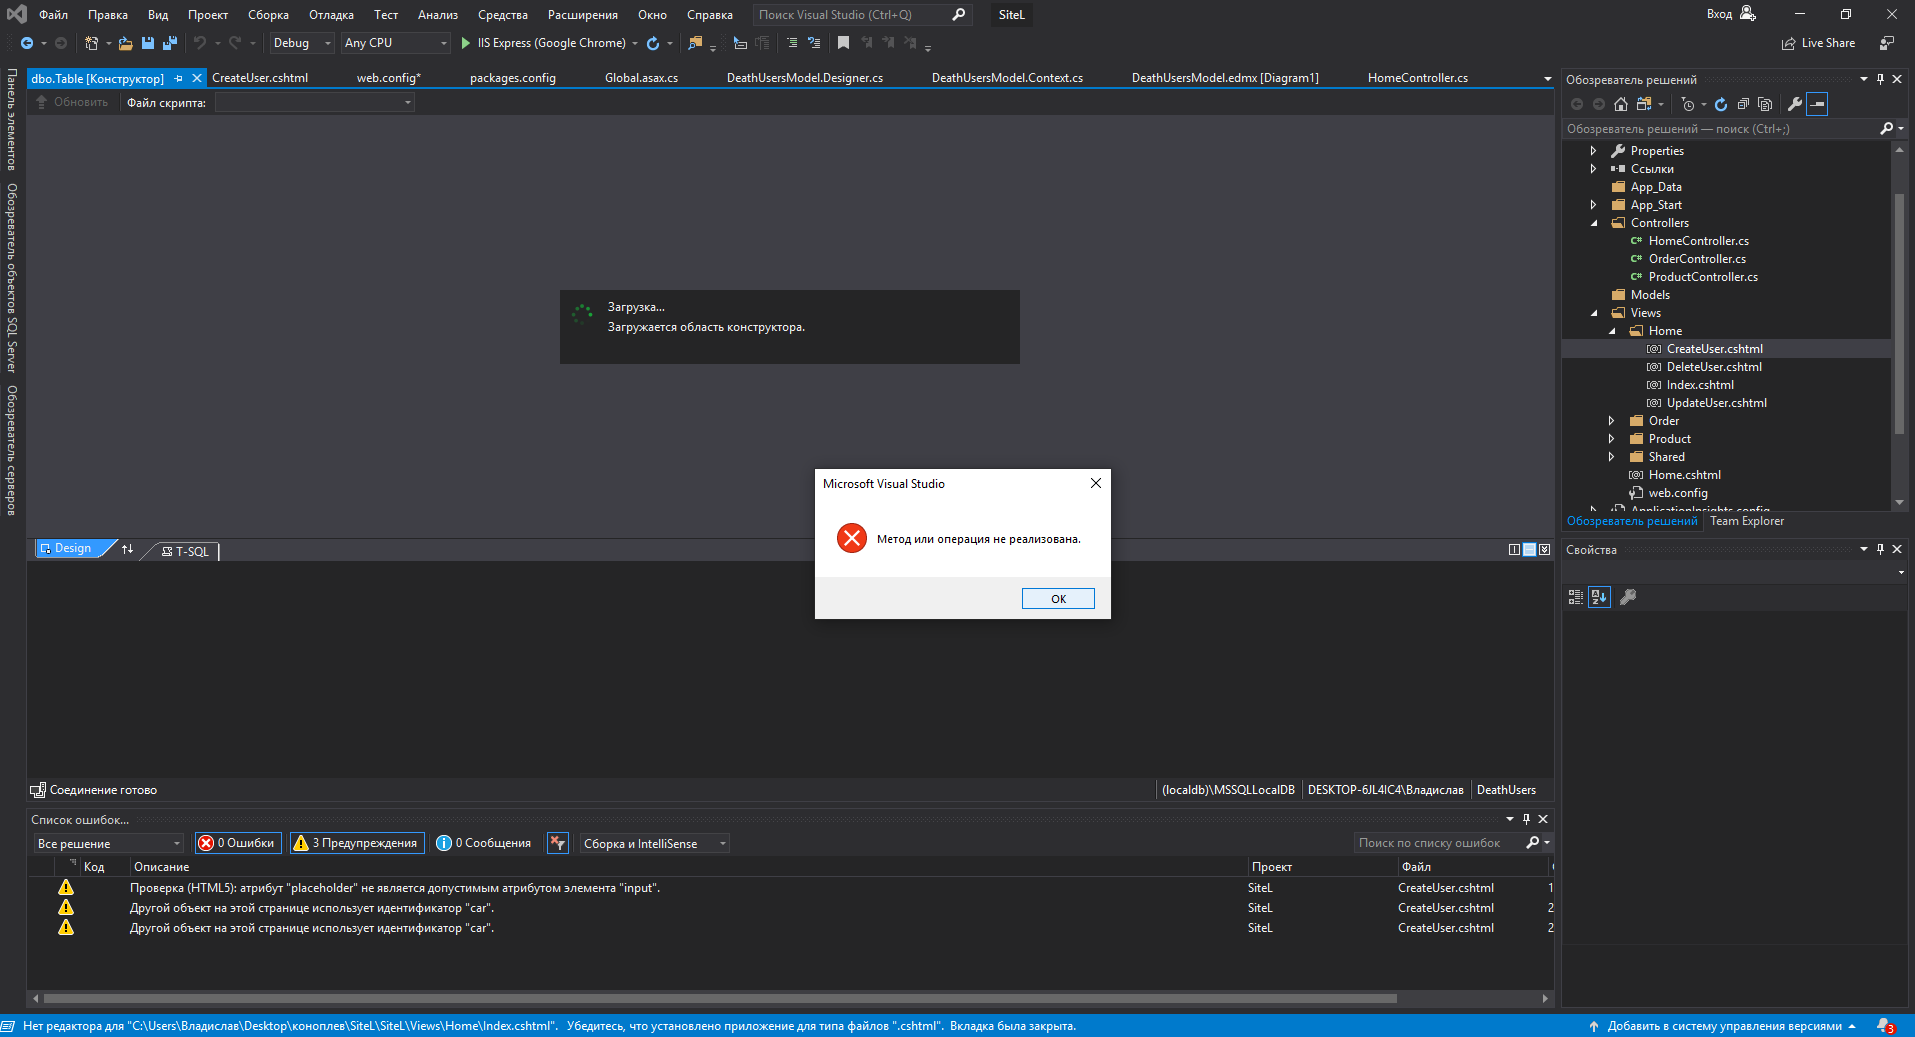Viewport: 1915px width, 1037px height.
Task: Click the Live Share icon
Action: click(x=1788, y=43)
